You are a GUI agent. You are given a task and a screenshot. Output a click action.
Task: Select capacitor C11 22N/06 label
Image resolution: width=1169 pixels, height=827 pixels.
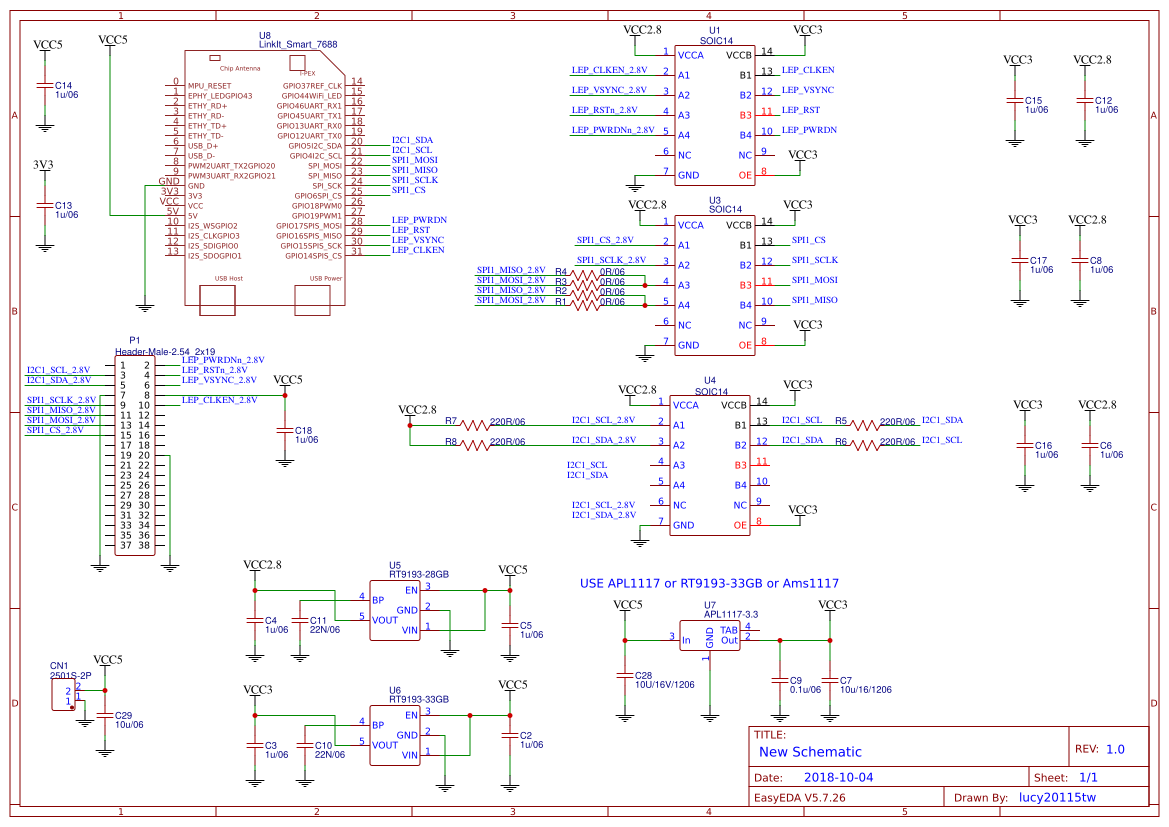pyautogui.click(x=324, y=625)
